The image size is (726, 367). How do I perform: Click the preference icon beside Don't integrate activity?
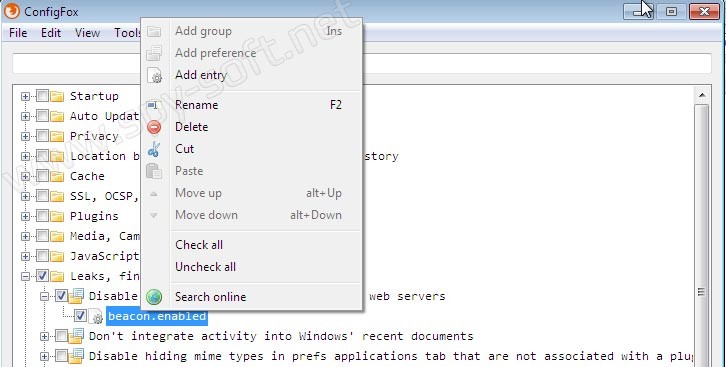pyautogui.click(x=76, y=336)
